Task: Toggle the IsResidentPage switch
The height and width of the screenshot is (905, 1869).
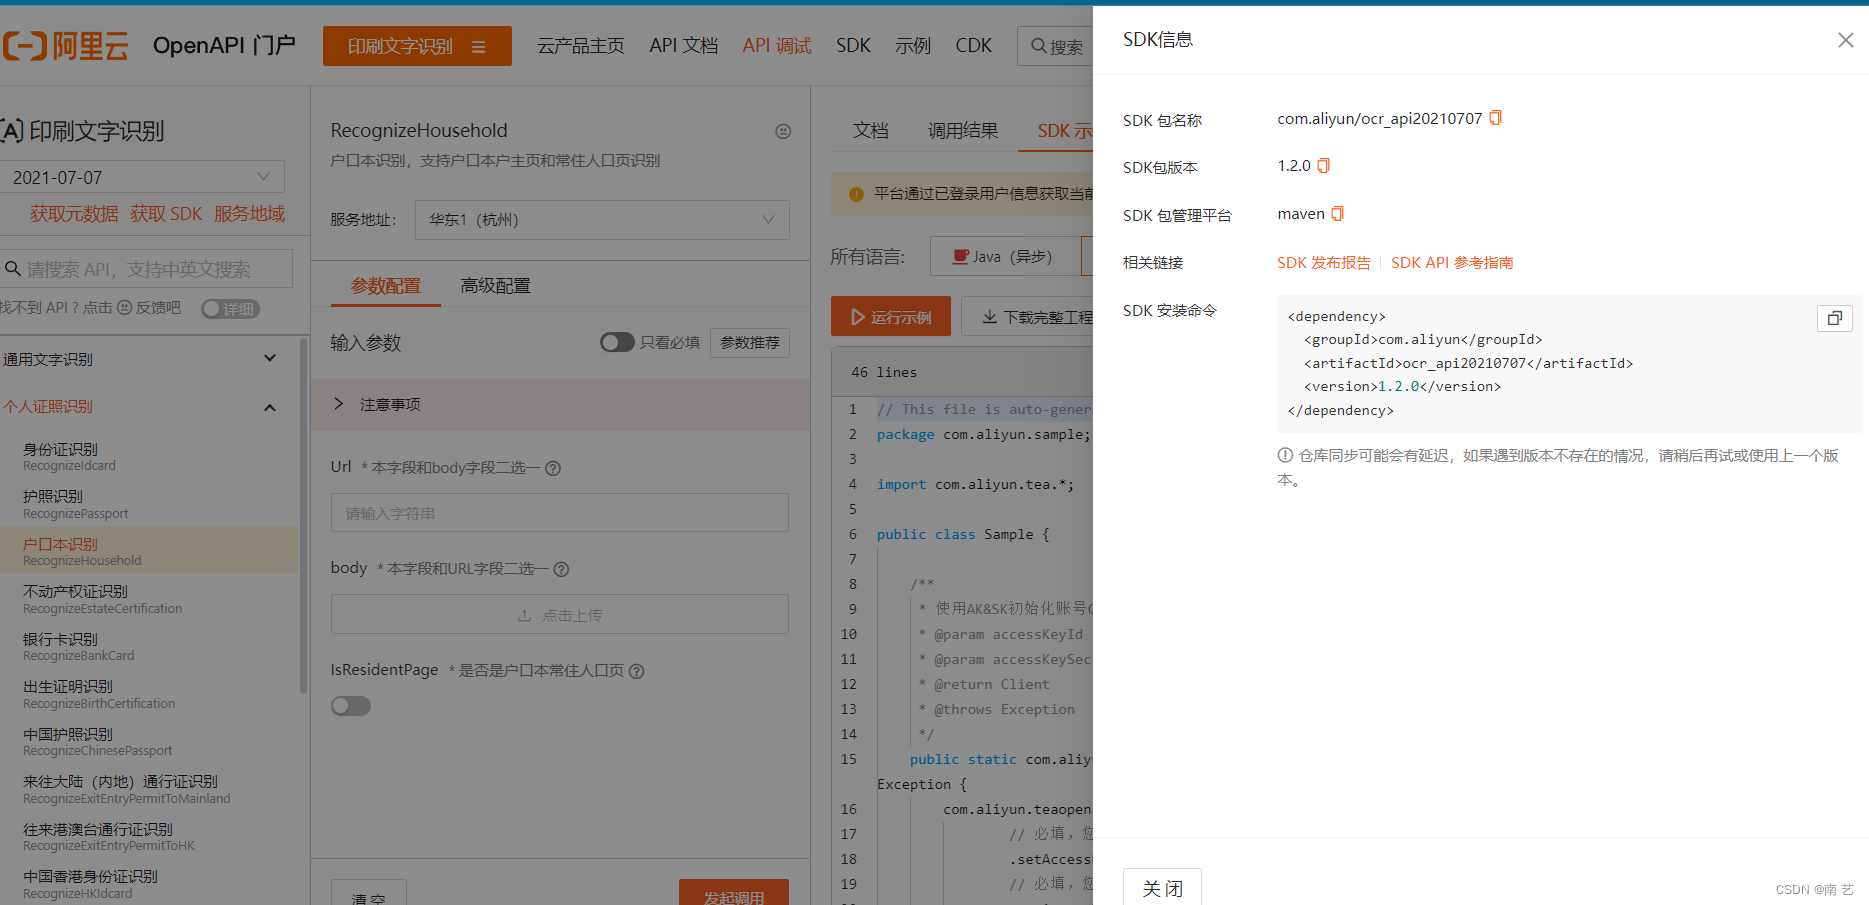Action: coord(351,706)
